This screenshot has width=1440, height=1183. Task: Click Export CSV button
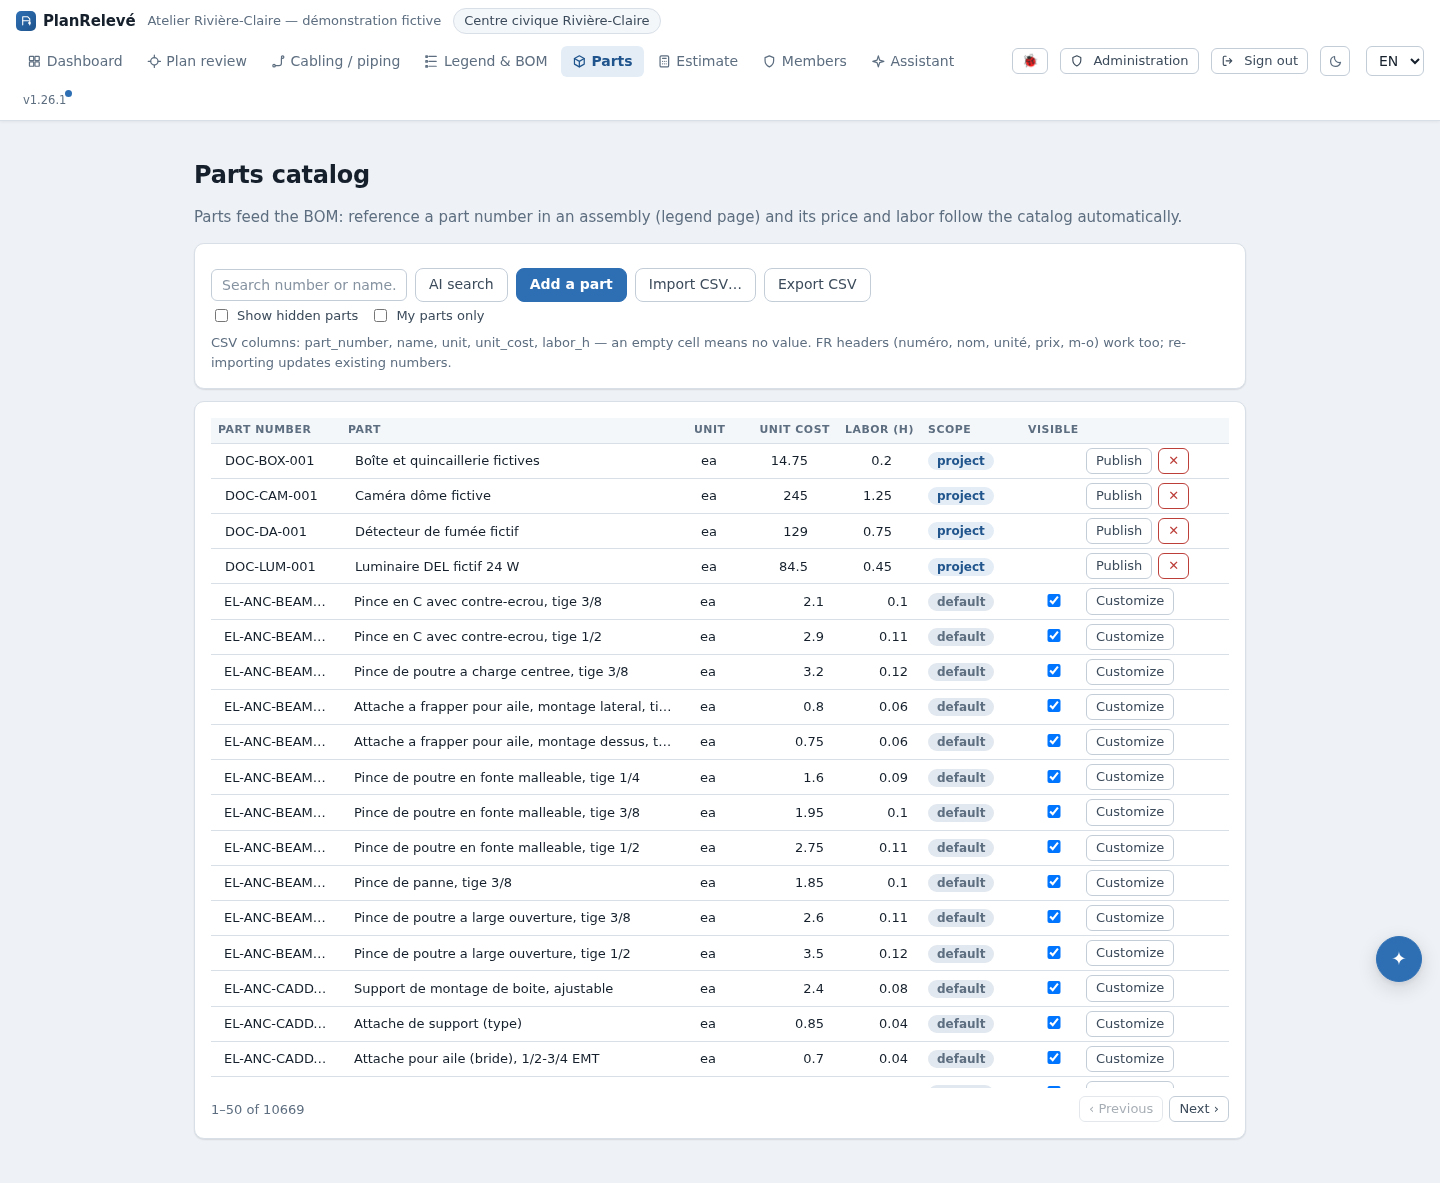pyautogui.click(x=817, y=285)
